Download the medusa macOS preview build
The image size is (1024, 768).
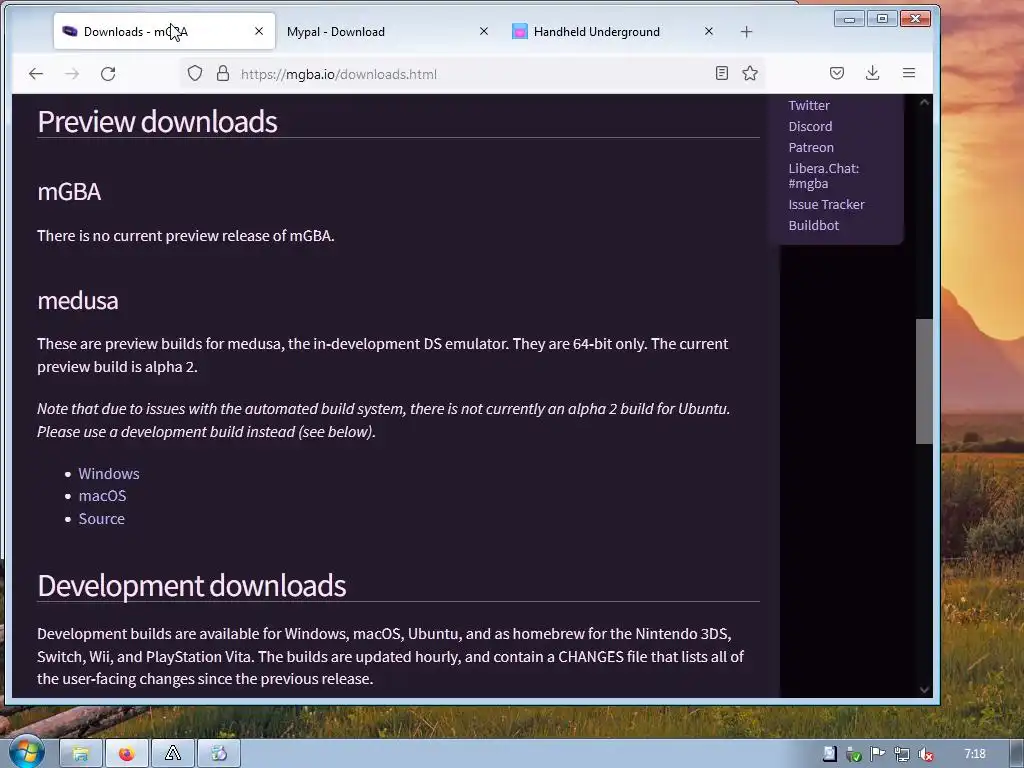point(103,496)
